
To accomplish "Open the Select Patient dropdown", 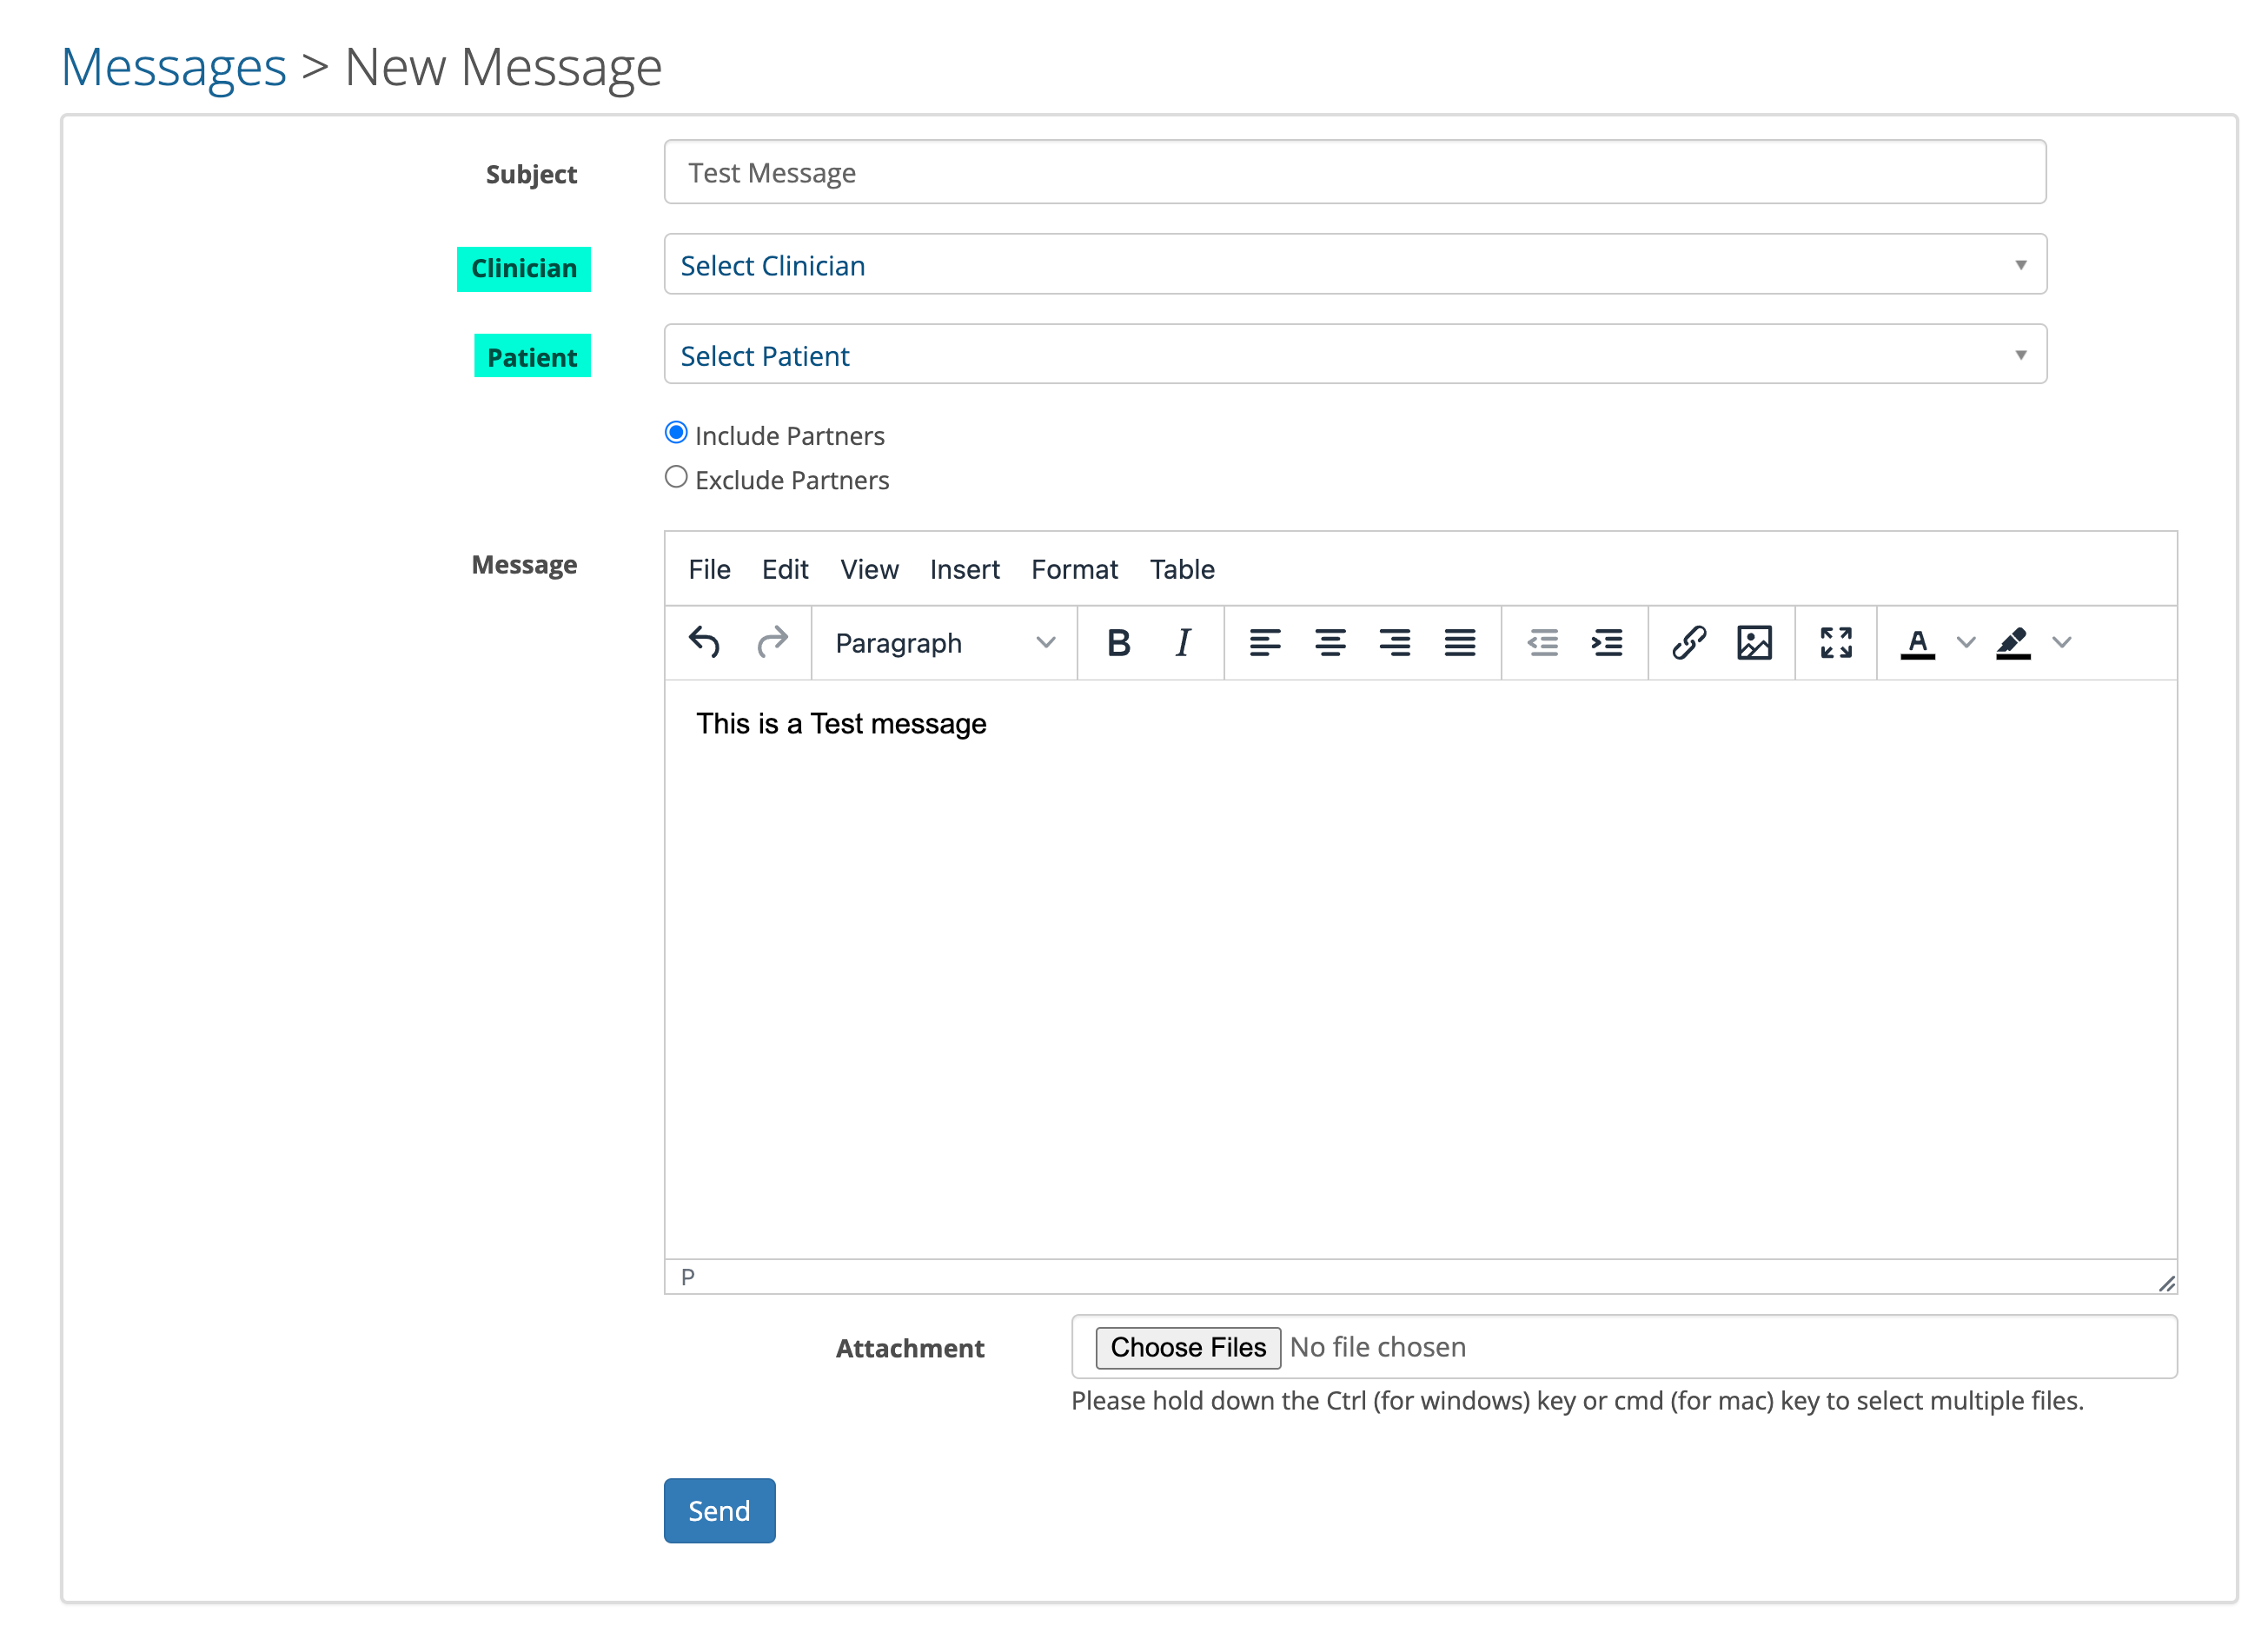I will point(1355,354).
